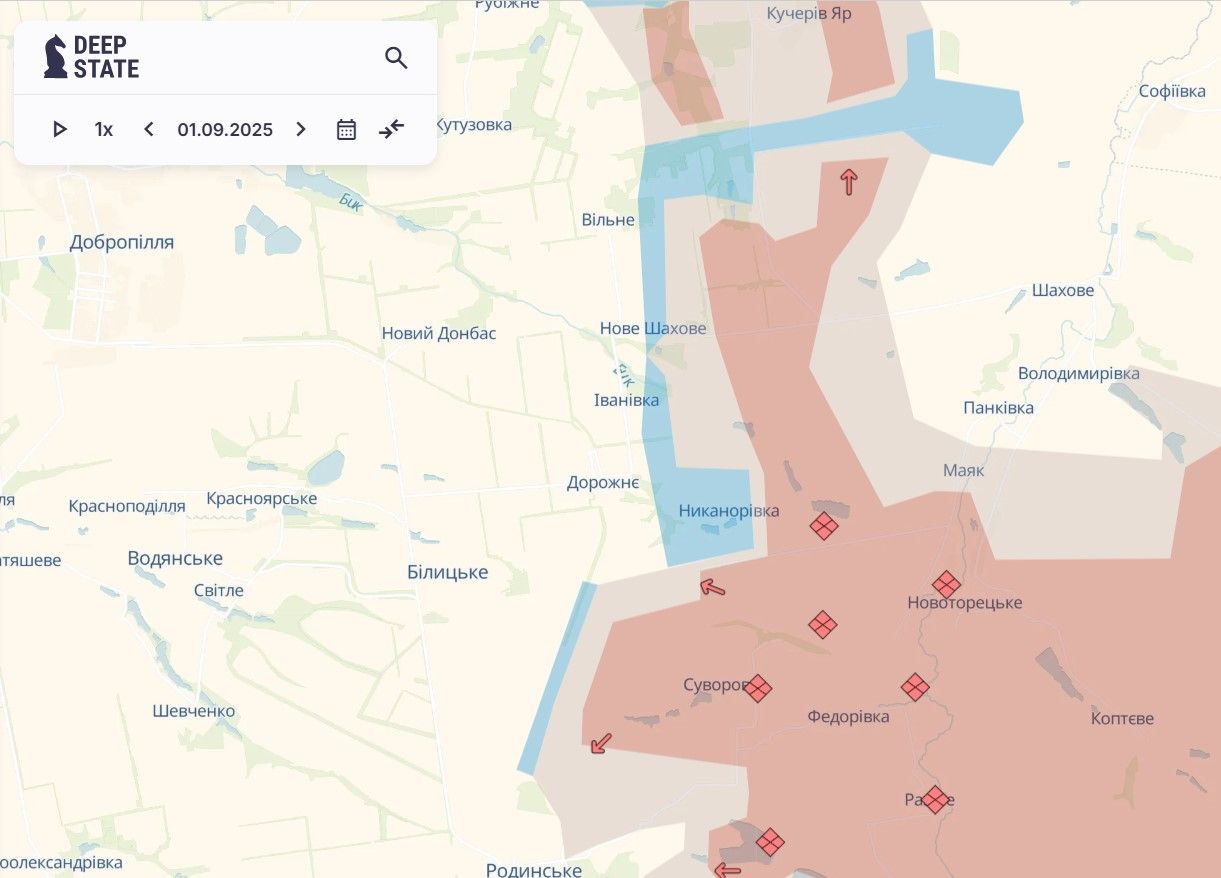Select the Білицьке town label
1221x878 pixels.
point(447,572)
